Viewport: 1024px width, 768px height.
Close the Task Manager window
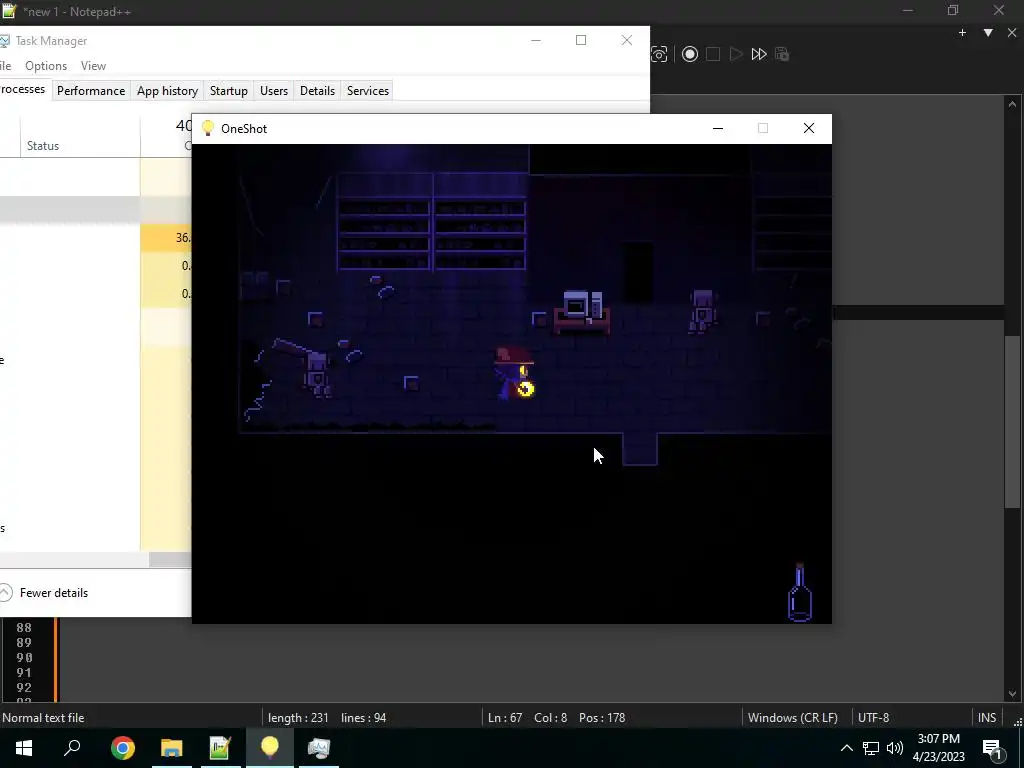[x=627, y=40]
